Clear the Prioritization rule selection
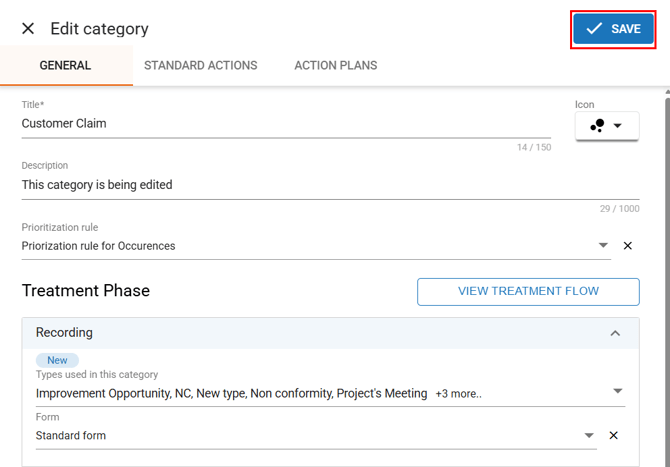Viewport: 670px width, 467px height. pyautogui.click(x=628, y=246)
